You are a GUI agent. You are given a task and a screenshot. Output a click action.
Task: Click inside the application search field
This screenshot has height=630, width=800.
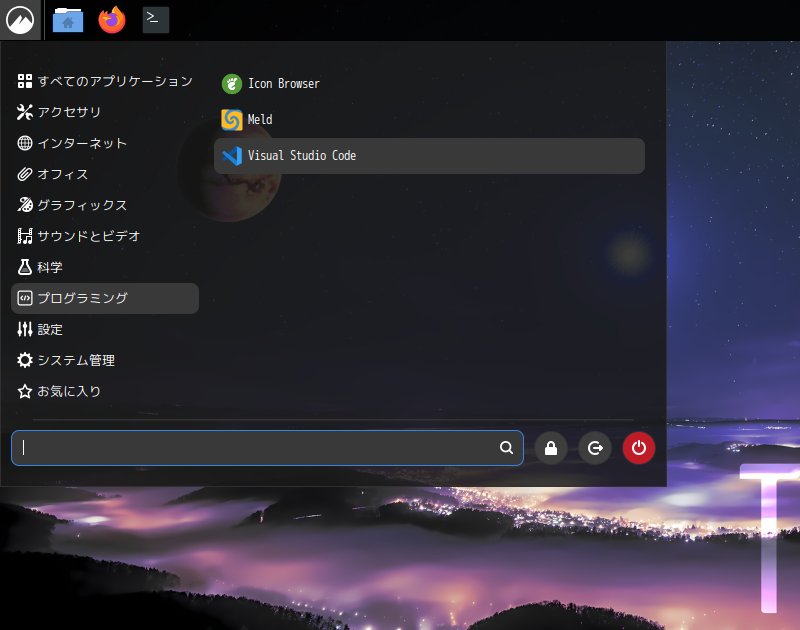[250, 448]
